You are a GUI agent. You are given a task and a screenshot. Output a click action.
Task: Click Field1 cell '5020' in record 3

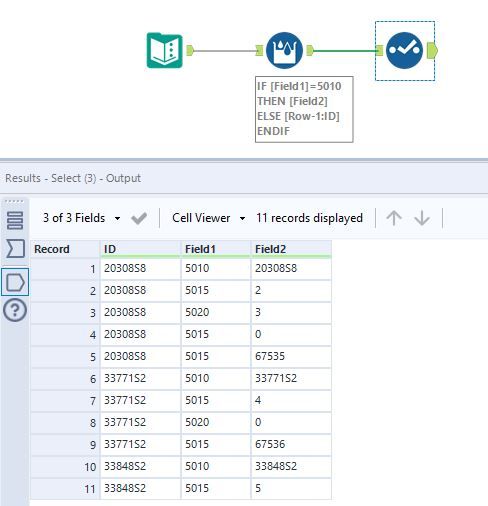point(216,313)
